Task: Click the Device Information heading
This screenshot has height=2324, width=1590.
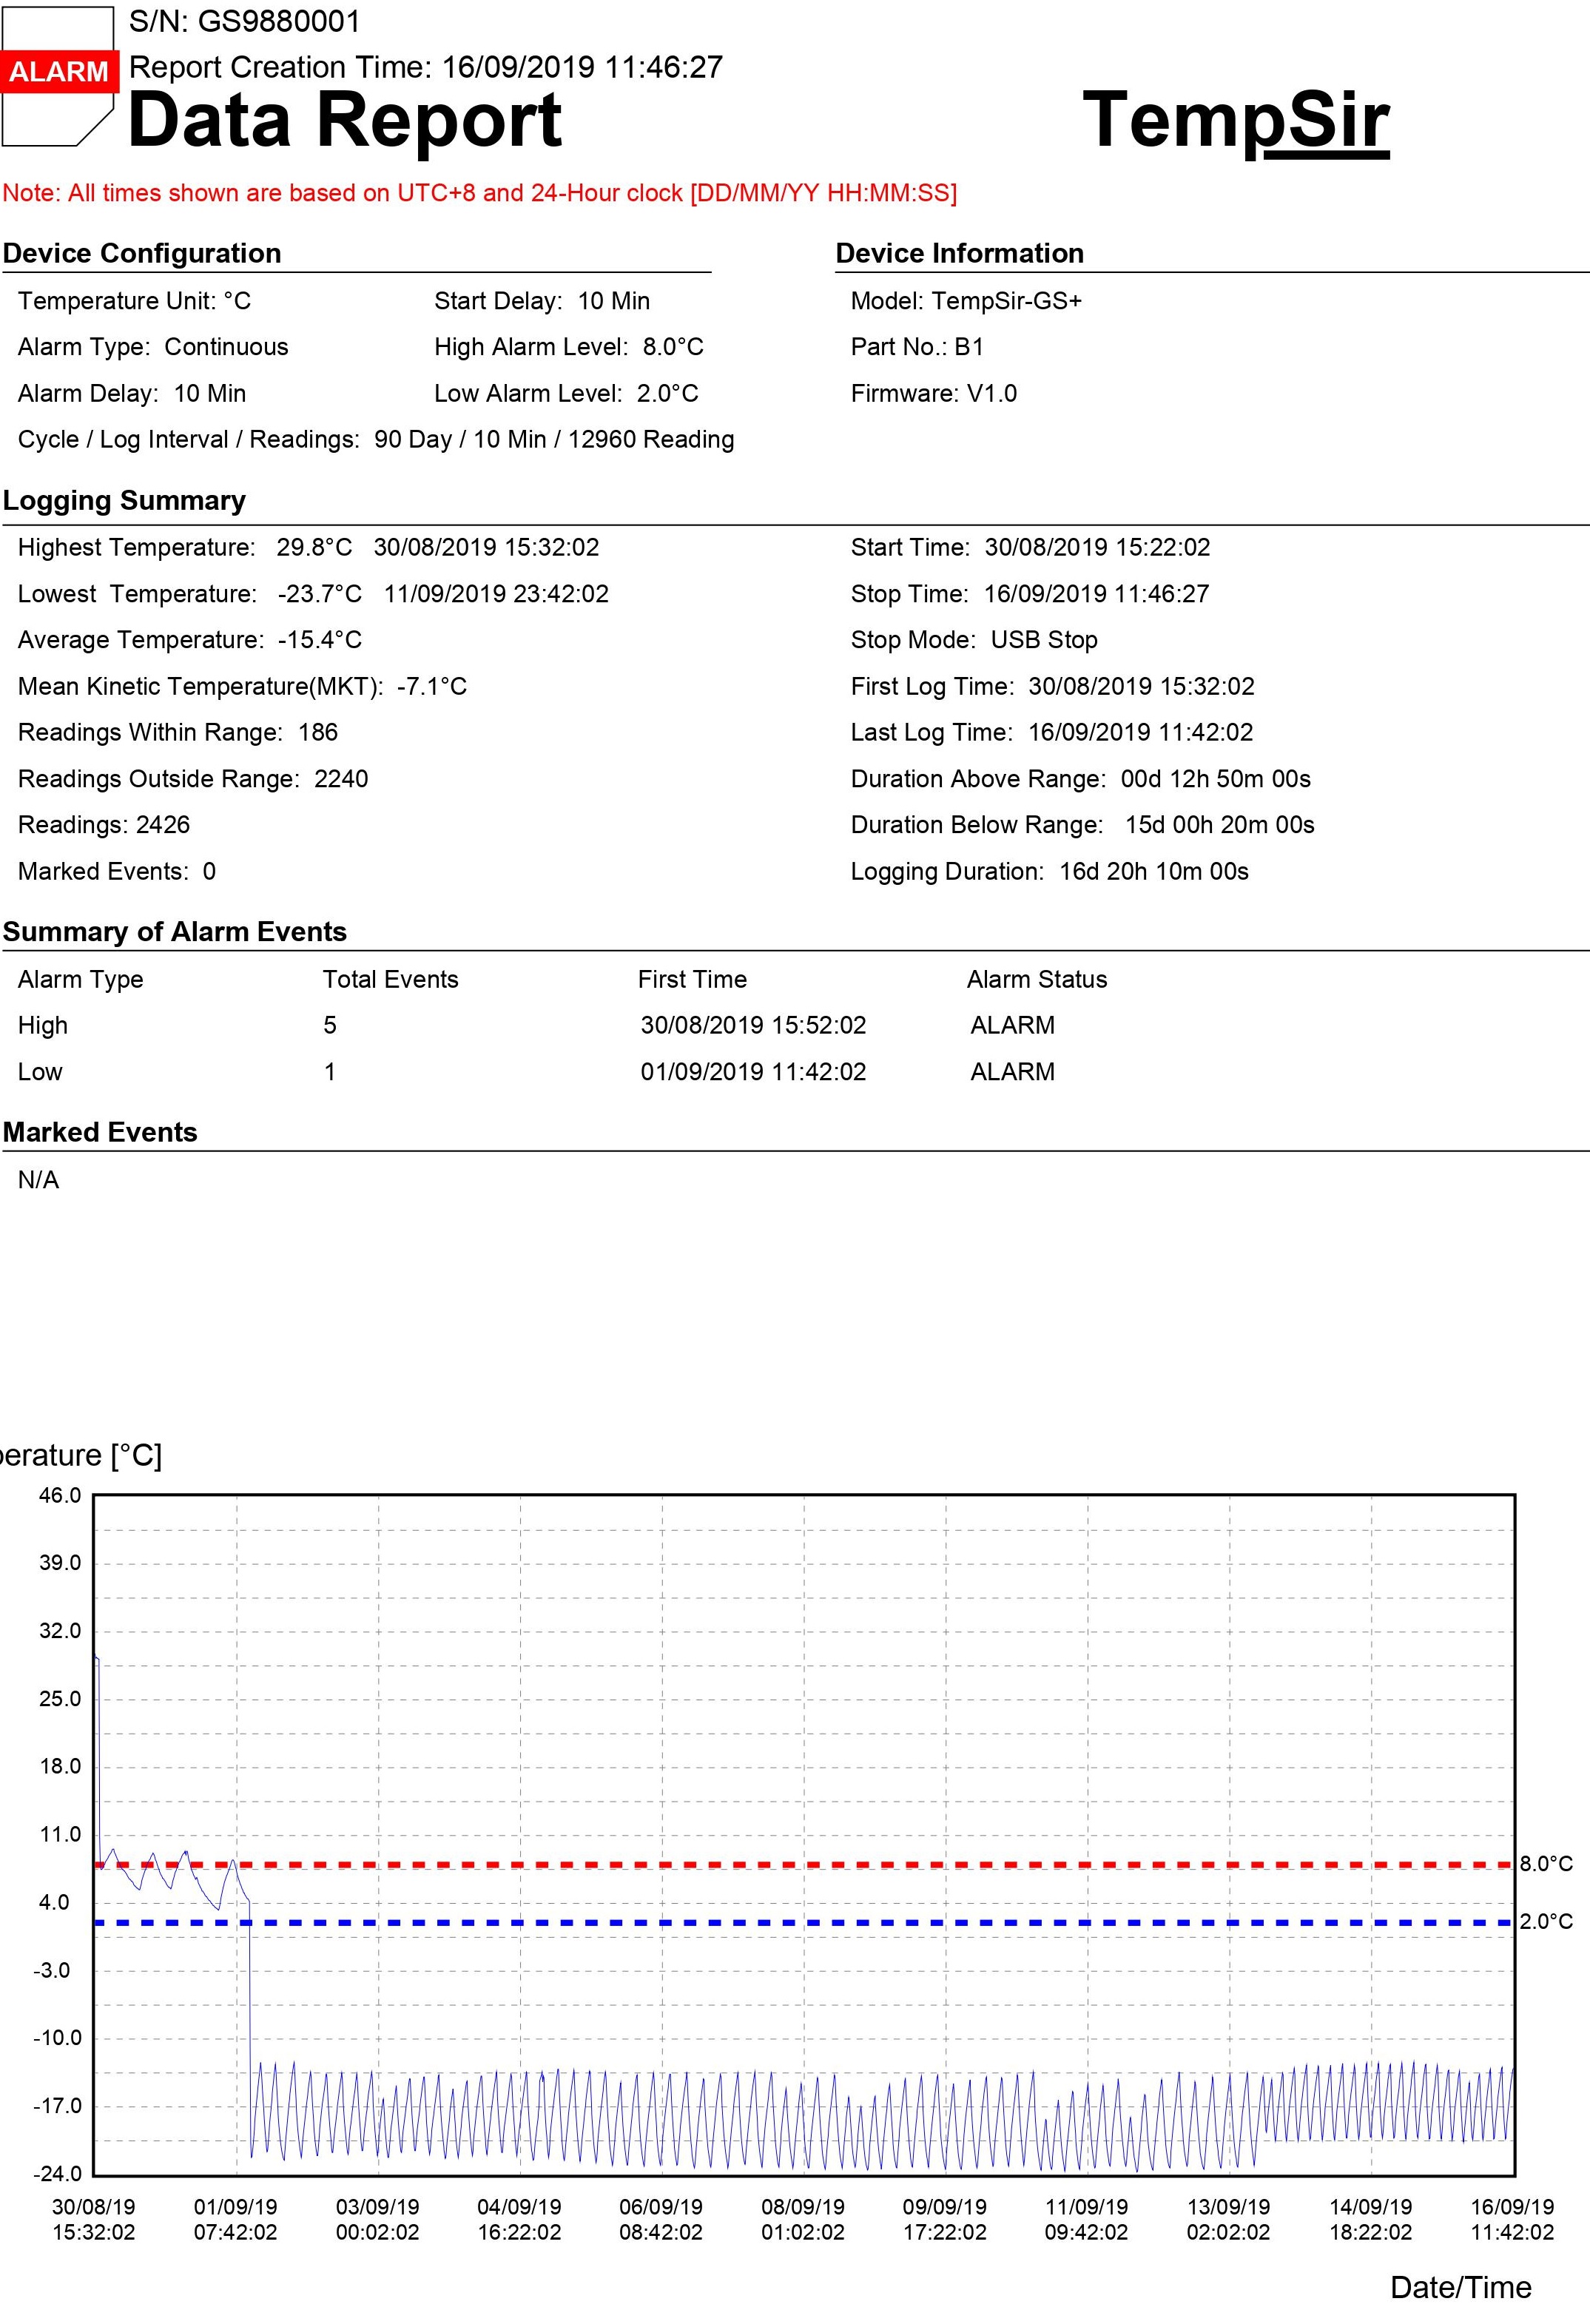Action: coord(960,253)
